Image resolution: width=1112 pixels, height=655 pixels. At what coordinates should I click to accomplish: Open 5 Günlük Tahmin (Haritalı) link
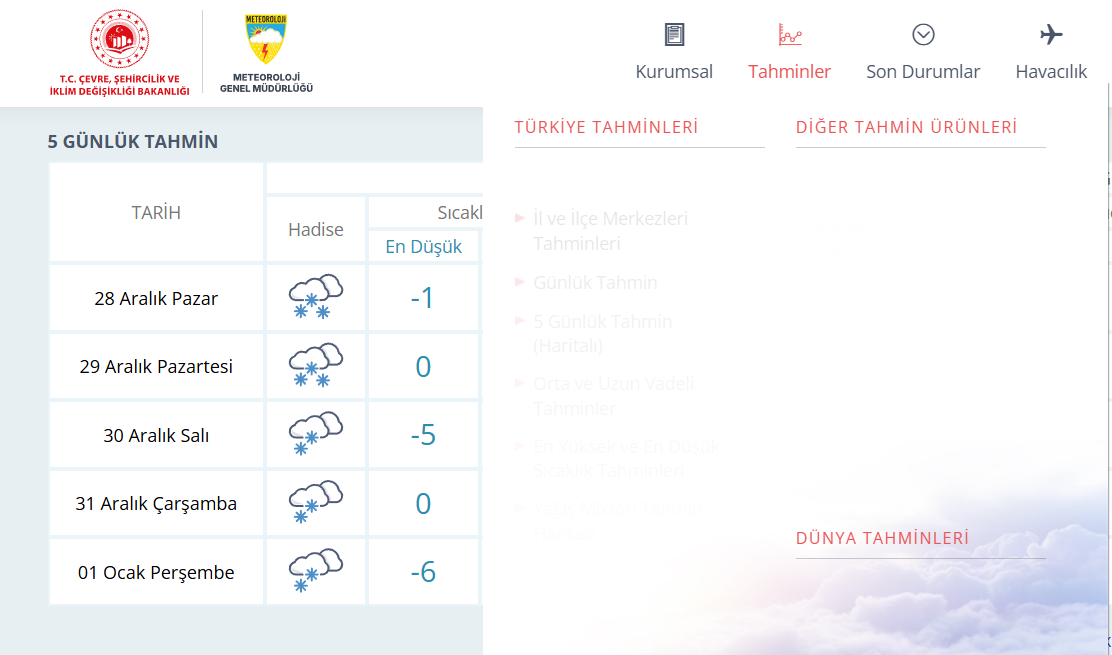[x=602, y=334]
